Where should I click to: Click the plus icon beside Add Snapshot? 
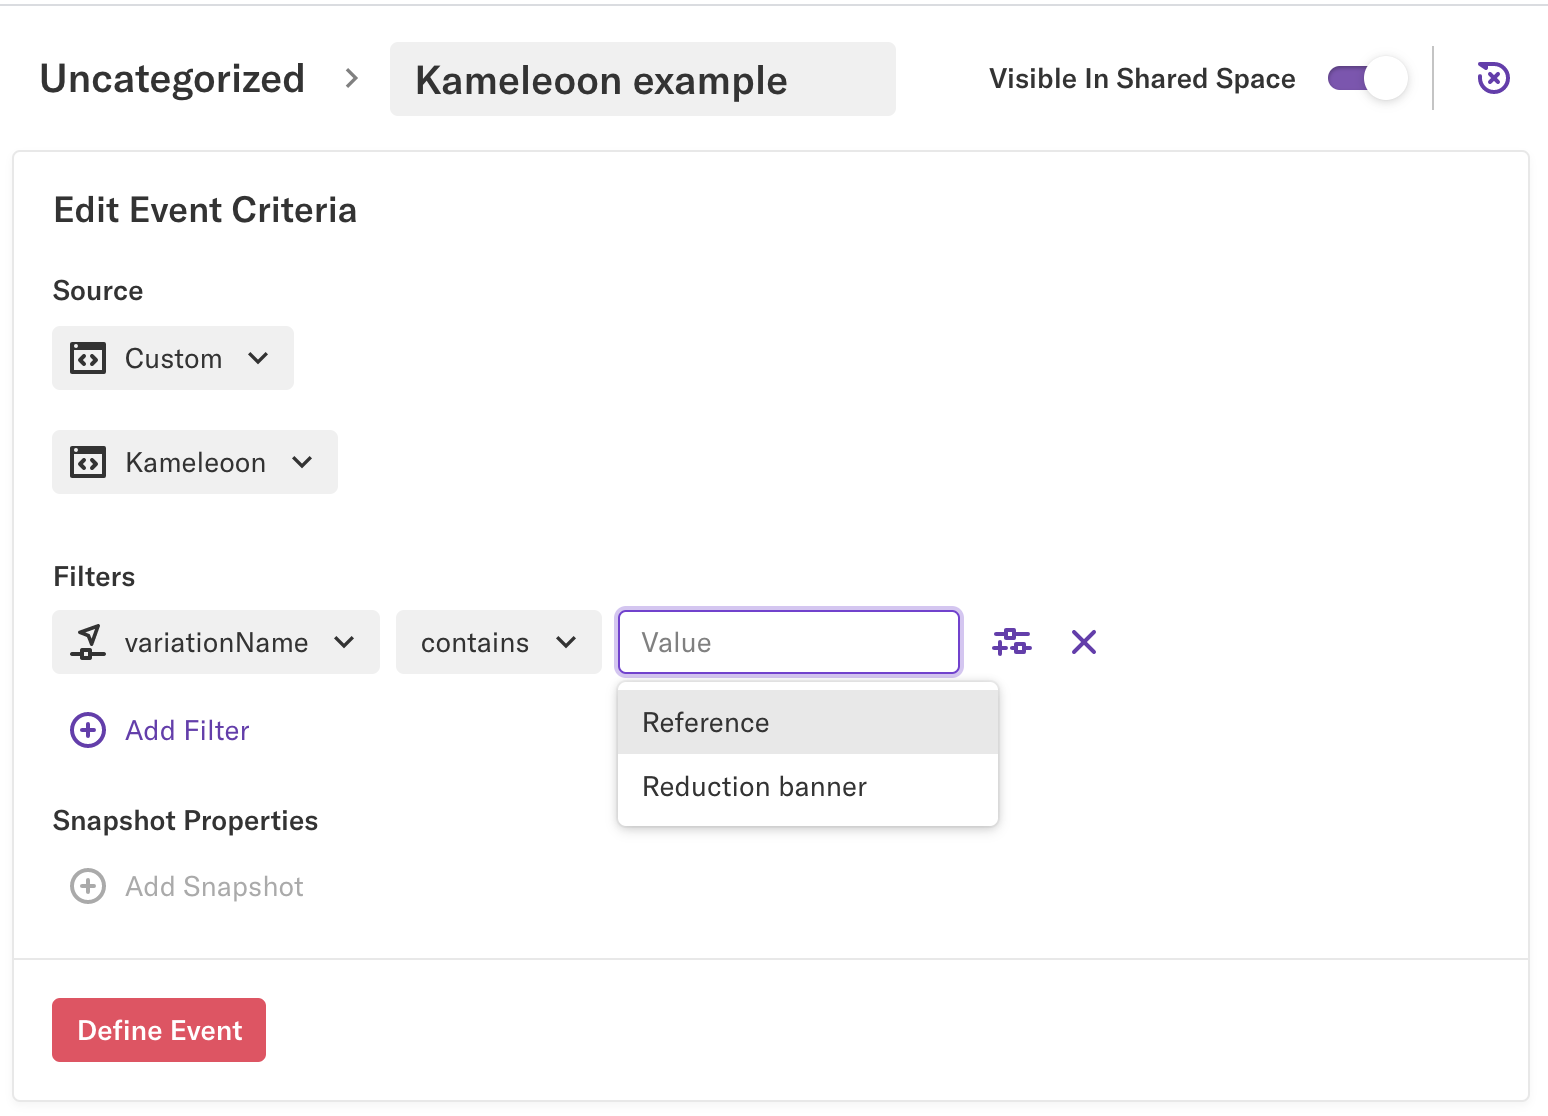(88, 887)
